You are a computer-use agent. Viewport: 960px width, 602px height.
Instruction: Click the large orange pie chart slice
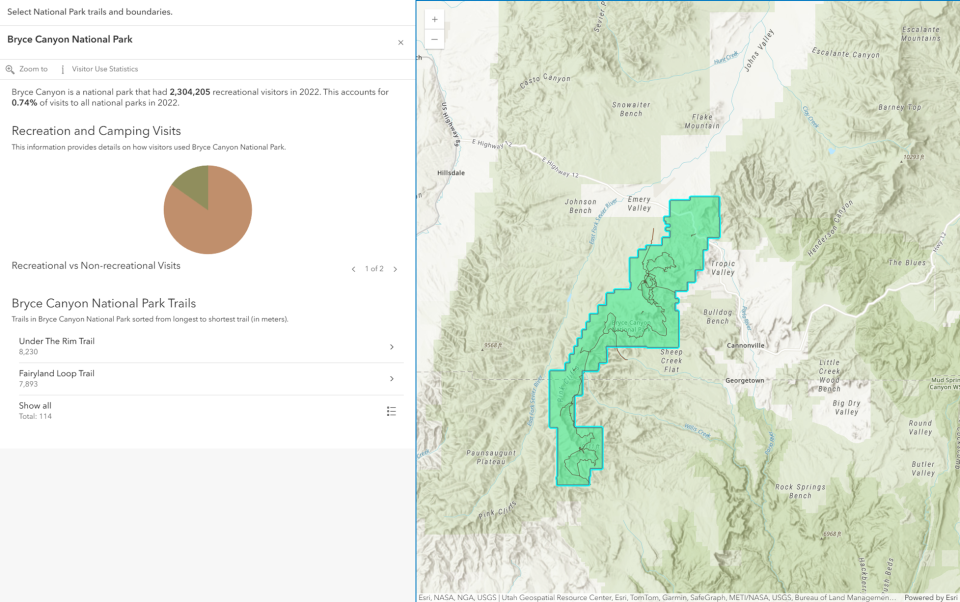click(x=210, y=222)
